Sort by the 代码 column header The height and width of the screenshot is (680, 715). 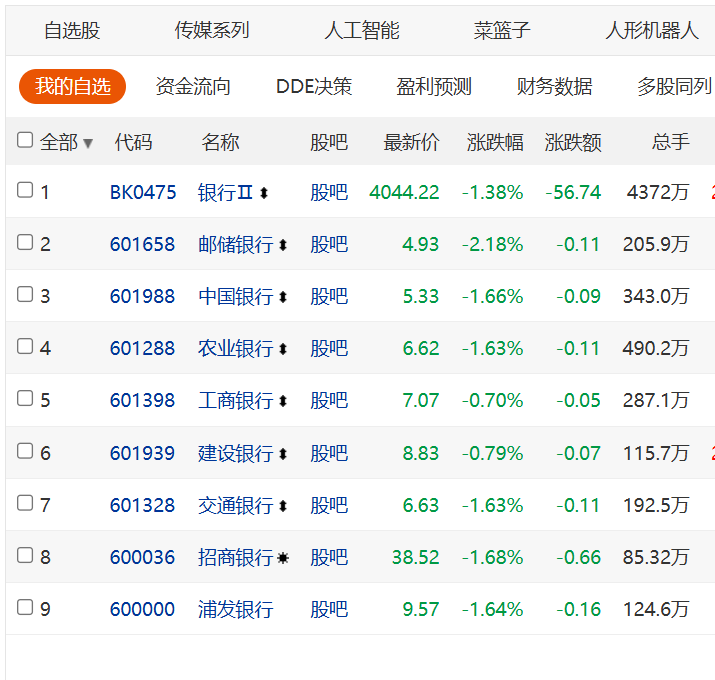click(x=133, y=142)
